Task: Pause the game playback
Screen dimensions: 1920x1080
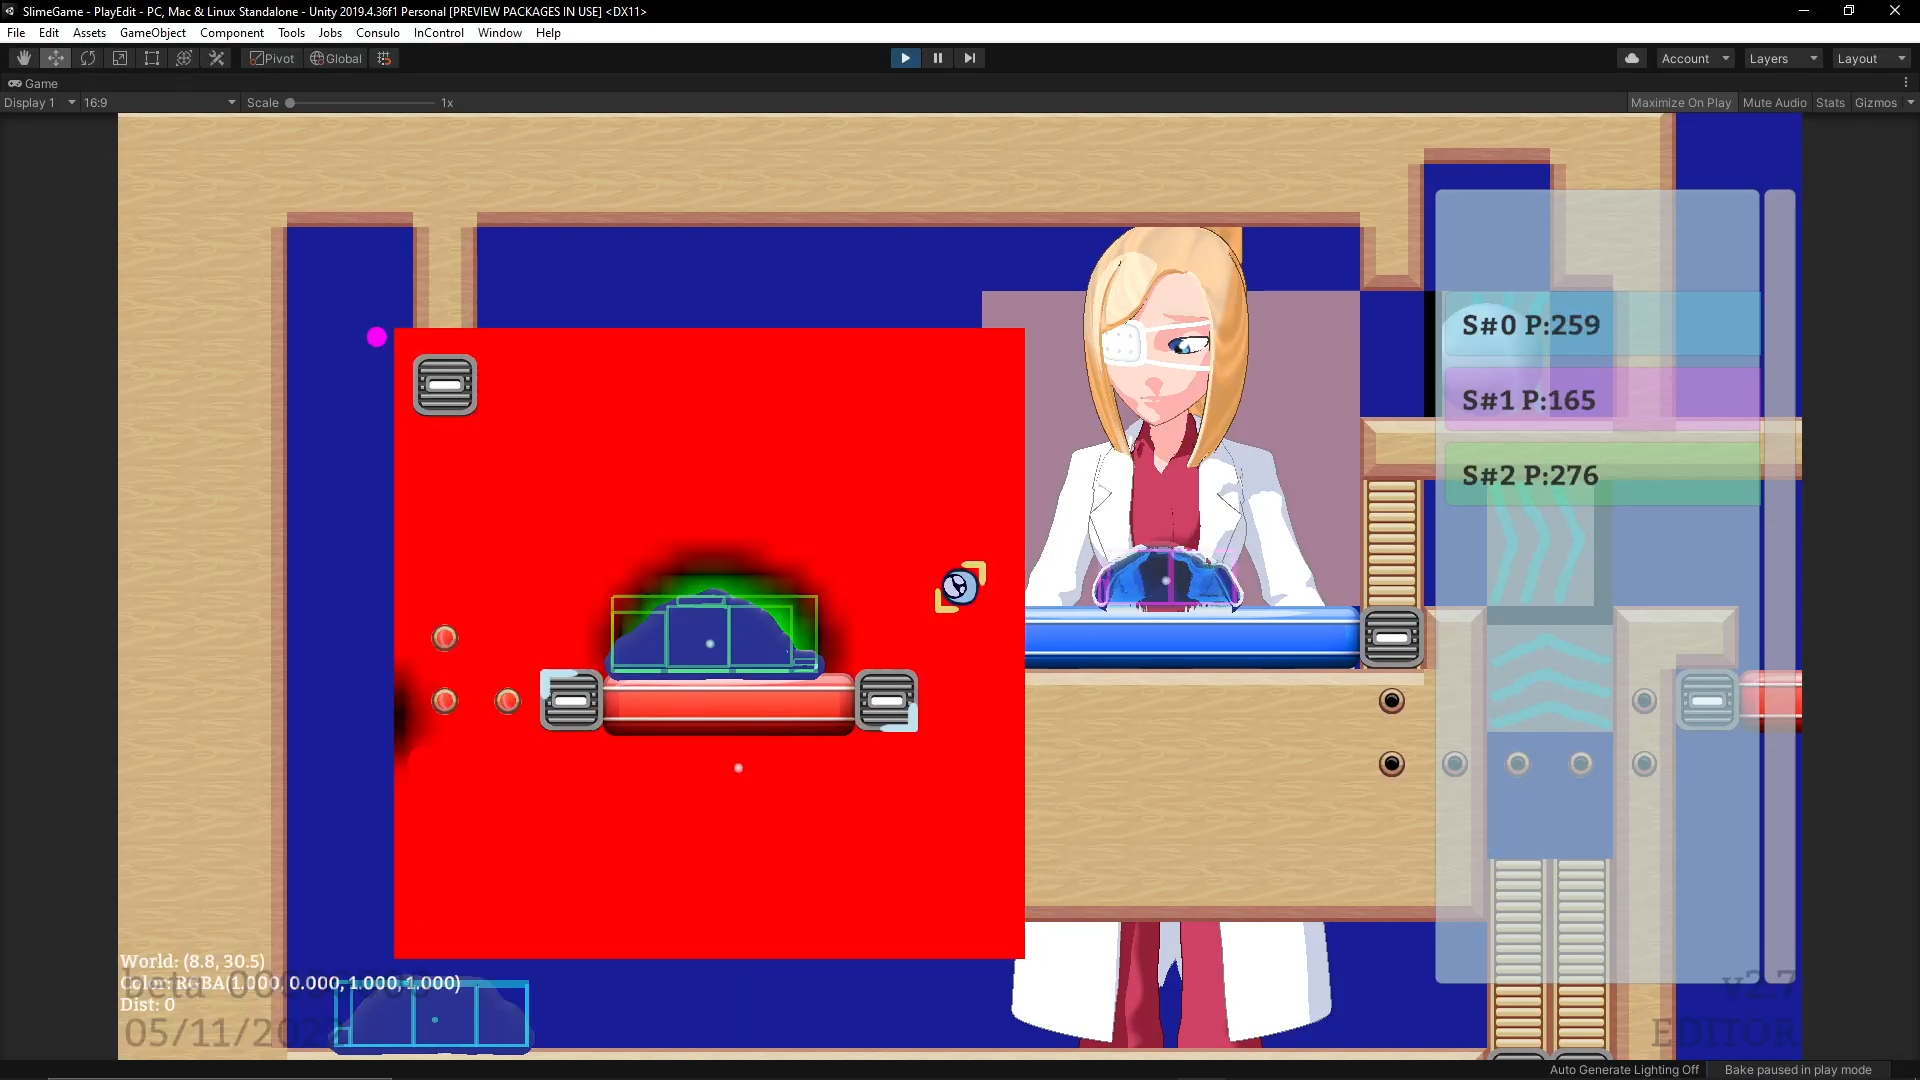Action: point(937,58)
